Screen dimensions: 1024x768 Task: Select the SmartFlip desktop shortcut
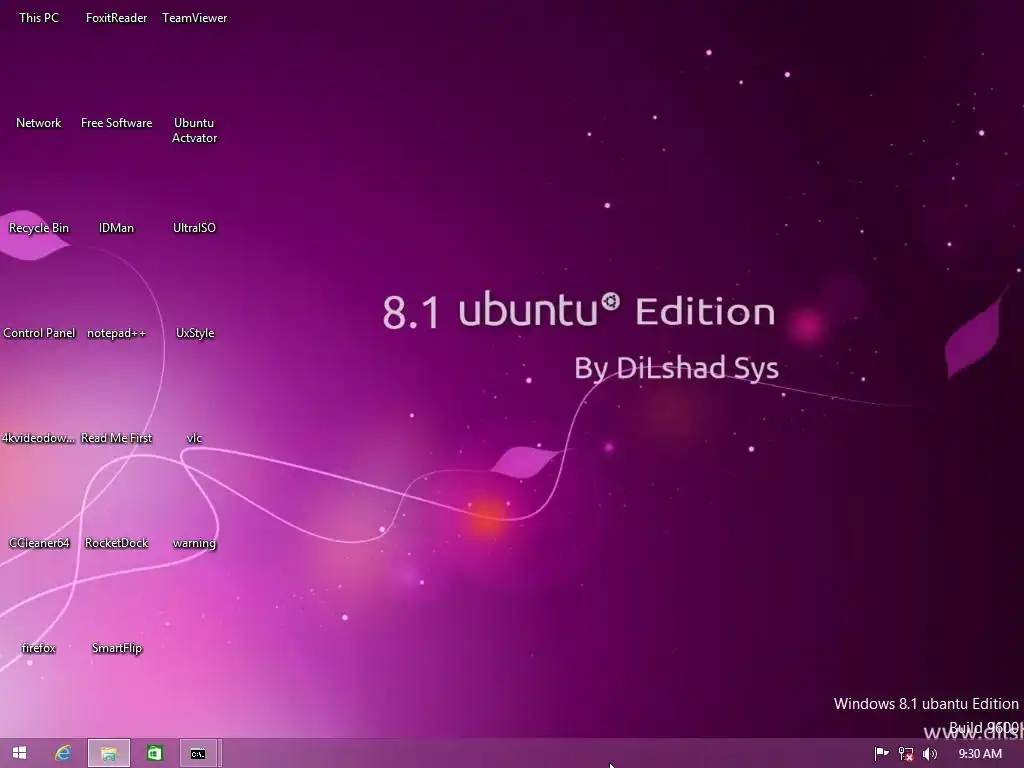(116, 648)
